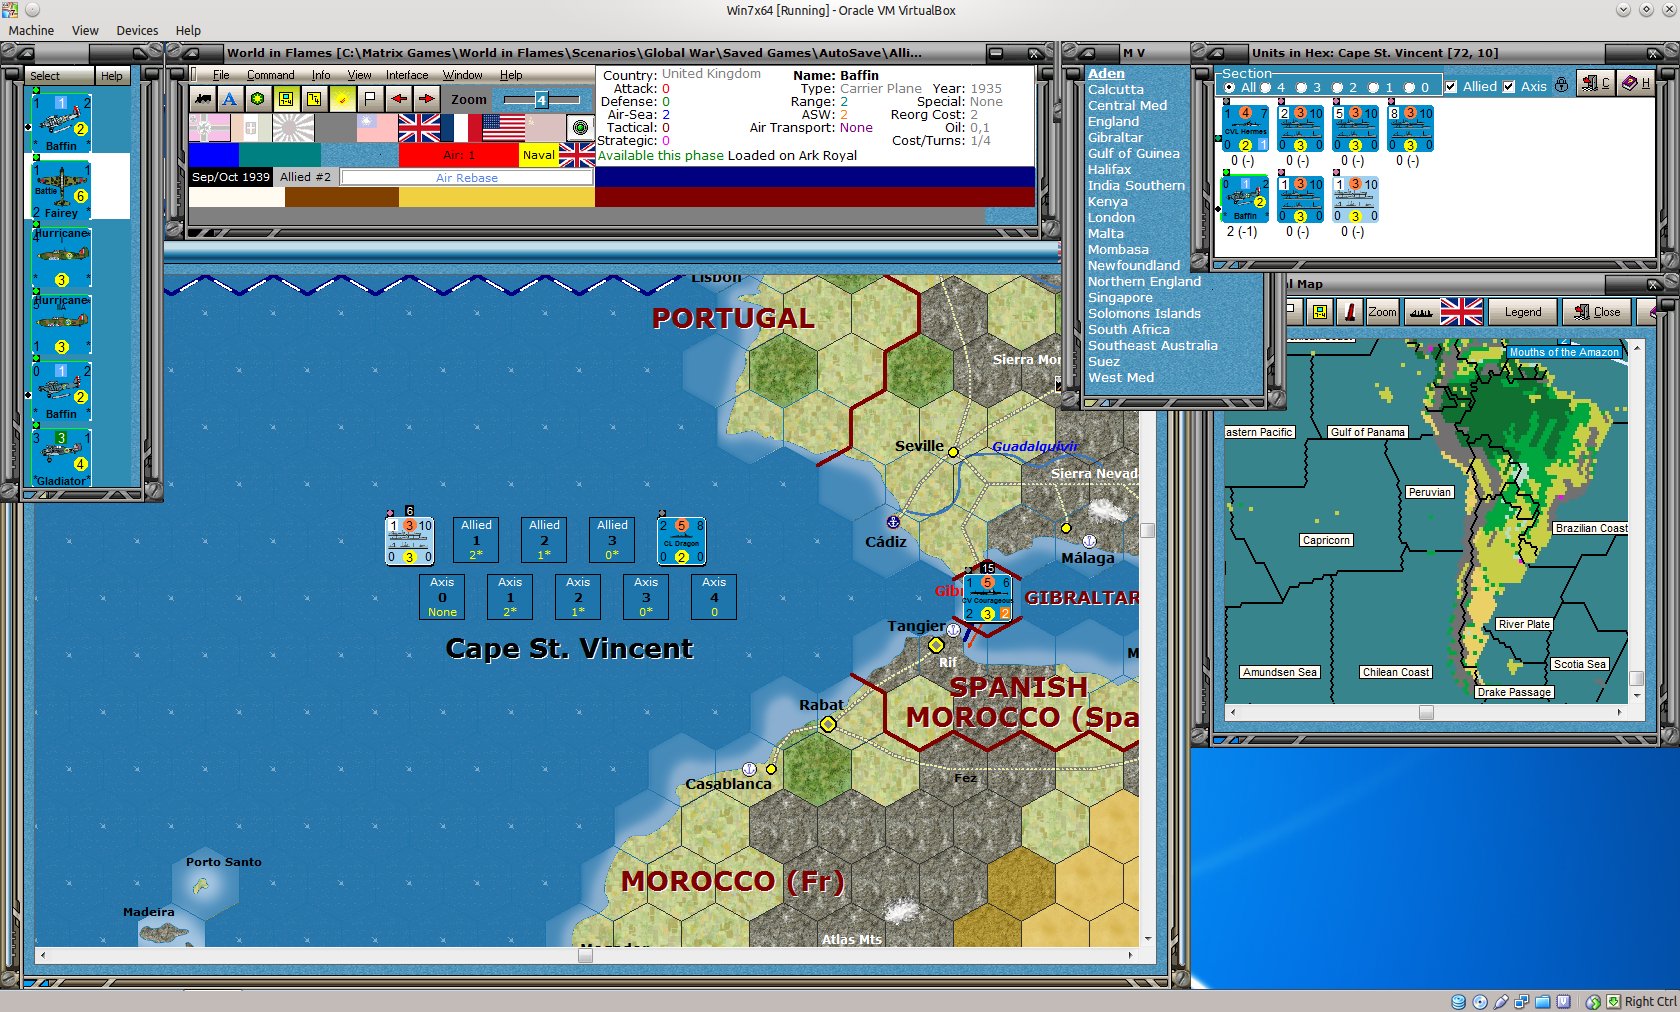Screen dimensions: 1680x1012
Task: Click the yellow sun burst toolbar icon
Action: coord(342,99)
